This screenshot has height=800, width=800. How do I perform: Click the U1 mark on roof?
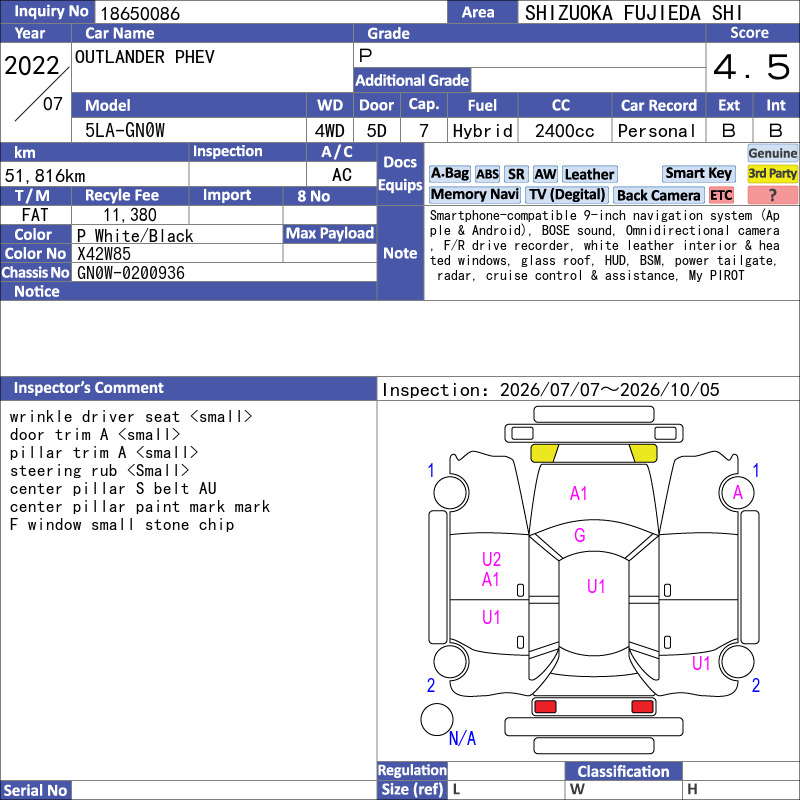[596, 586]
